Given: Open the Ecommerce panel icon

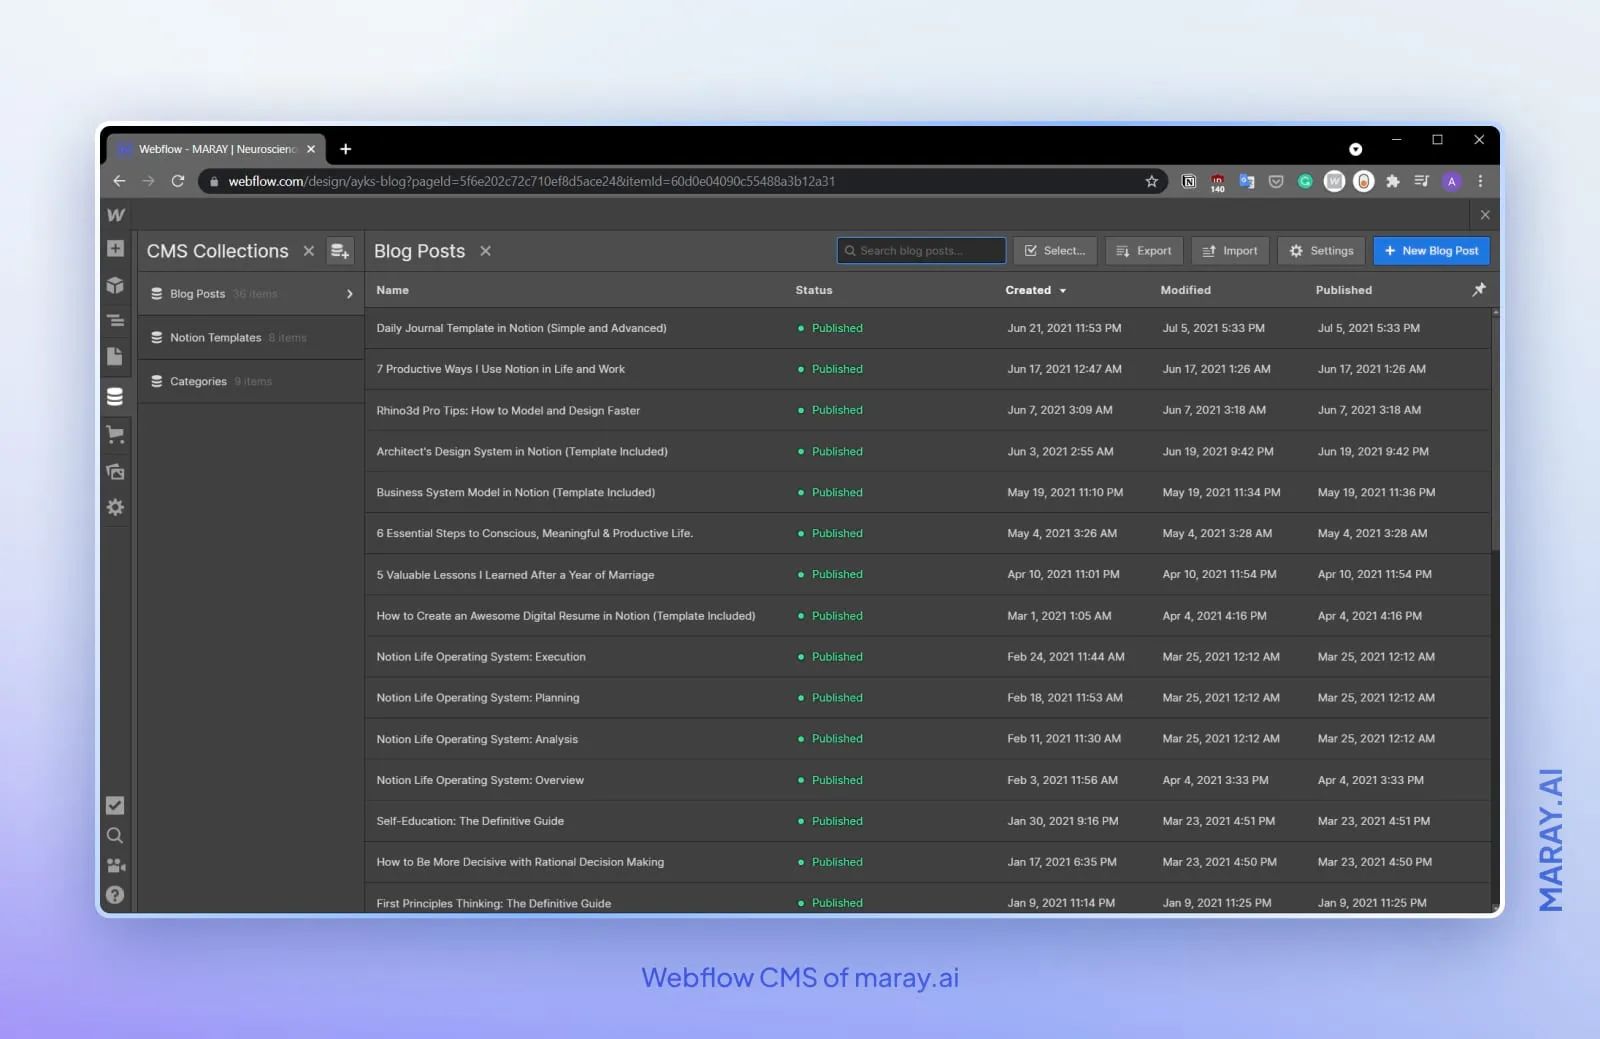Looking at the screenshot, I should [x=115, y=434].
